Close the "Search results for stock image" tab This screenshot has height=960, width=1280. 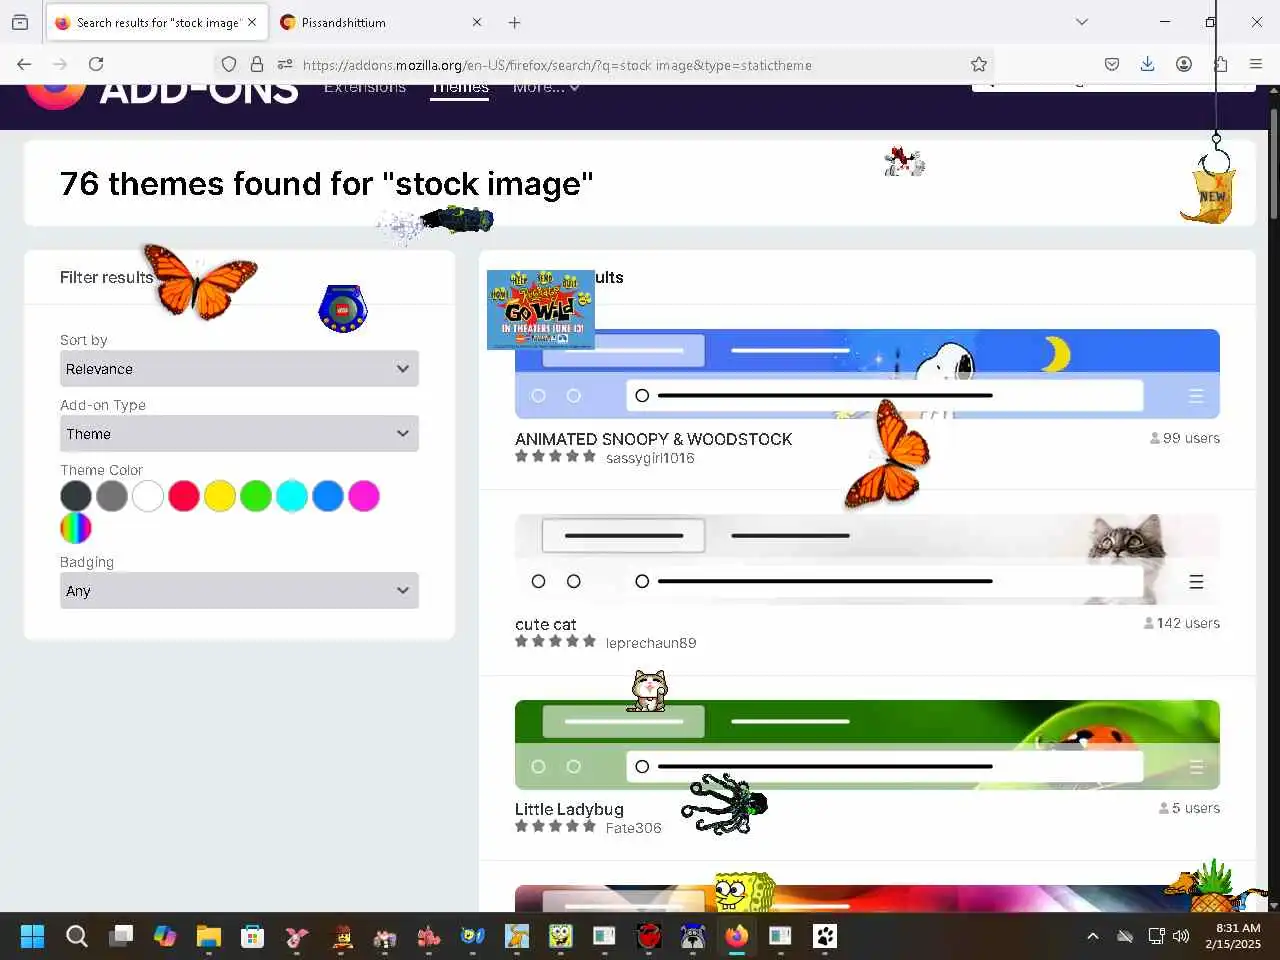tap(252, 22)
